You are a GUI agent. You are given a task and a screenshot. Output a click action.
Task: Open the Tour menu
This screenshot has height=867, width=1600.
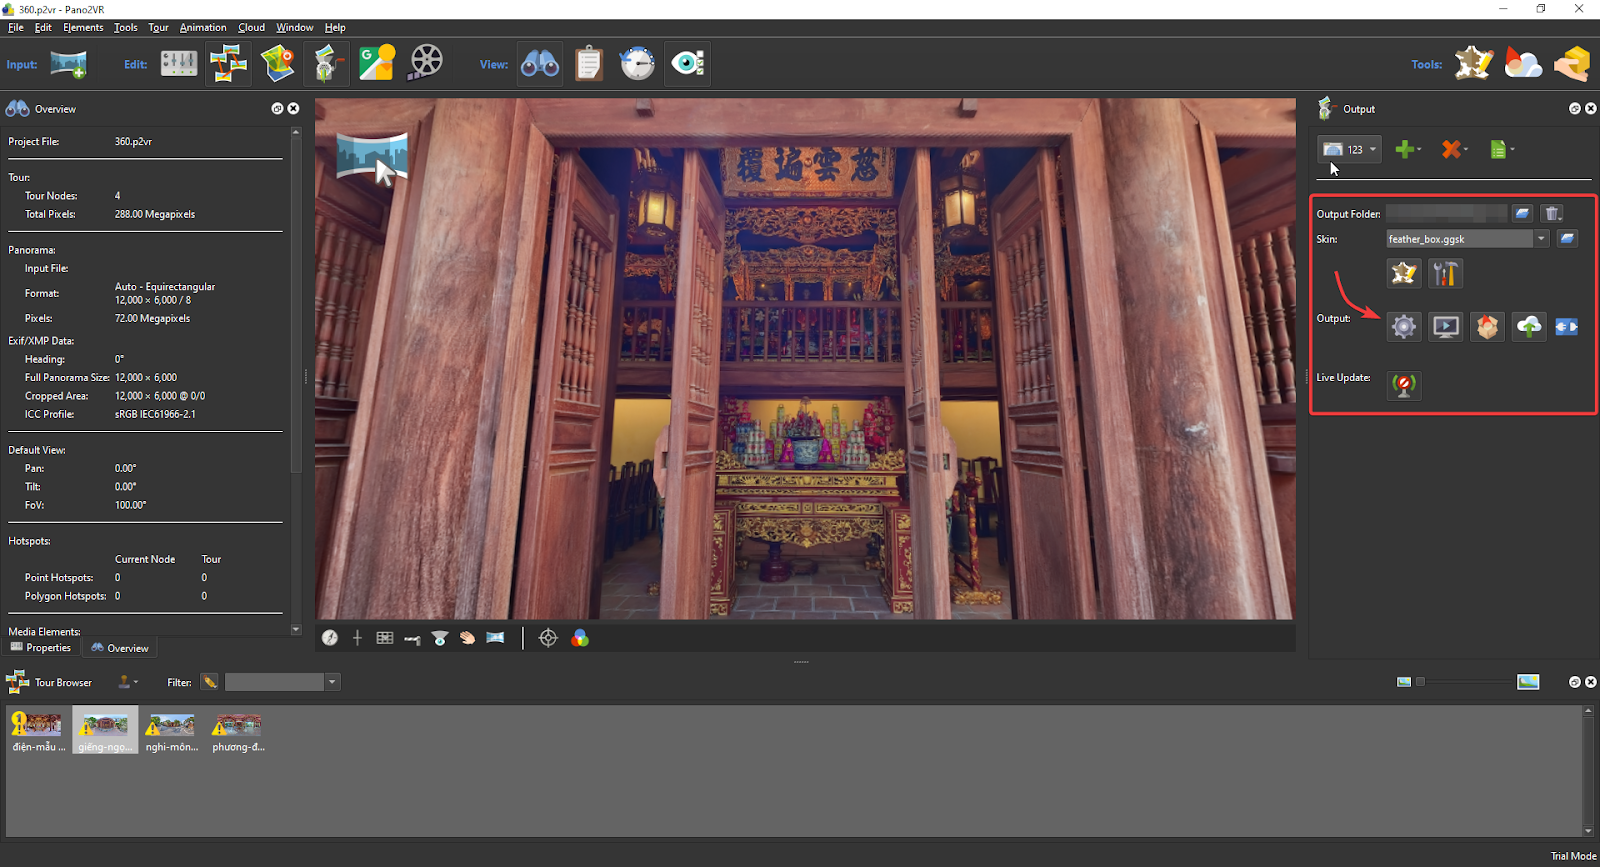point(158,28)
